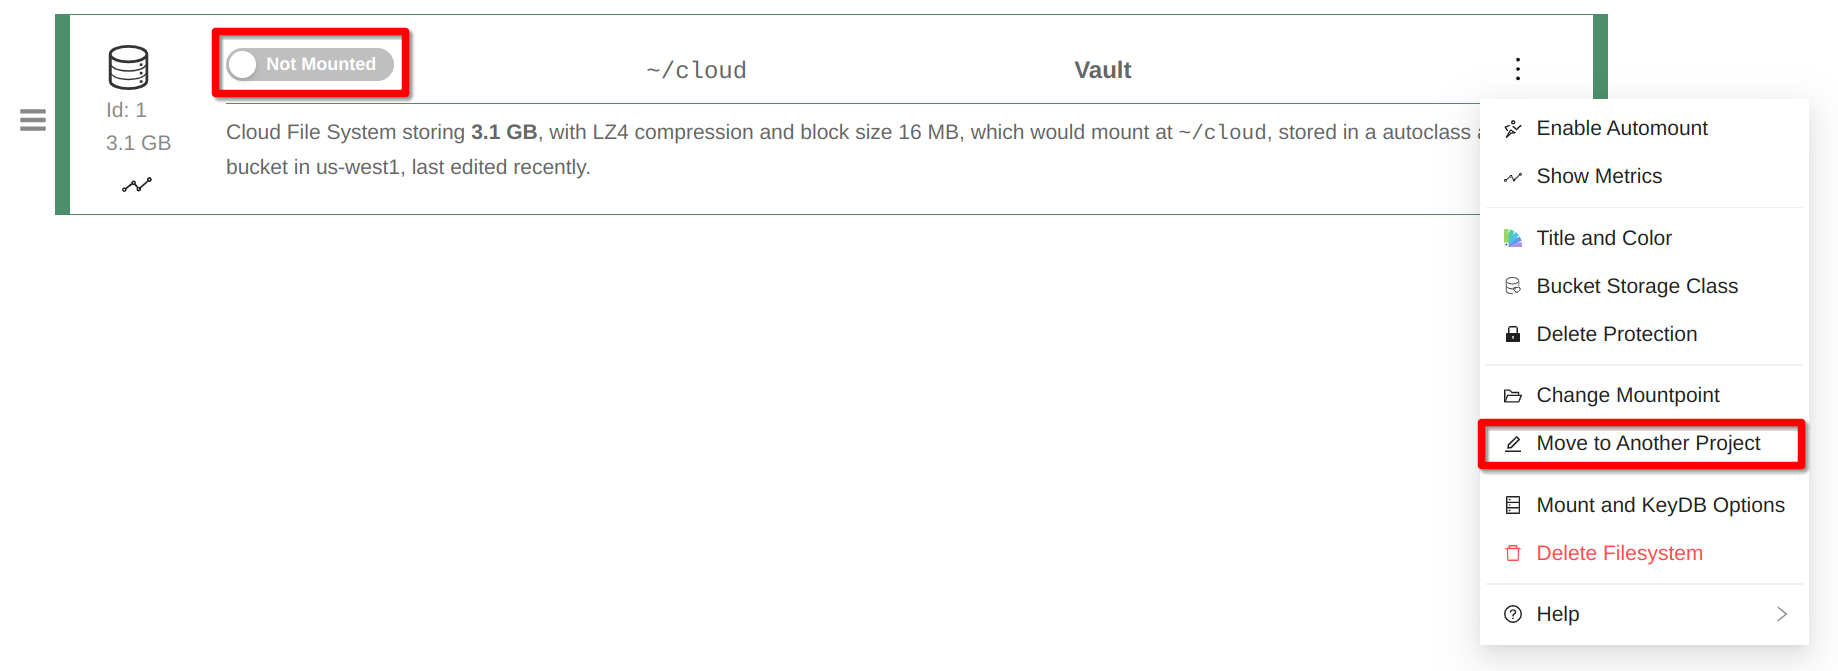Viewport: 1838px width, 671px height.
Task: Click the metrics graph icon under 3.1 GB
Action: (137, 185)
